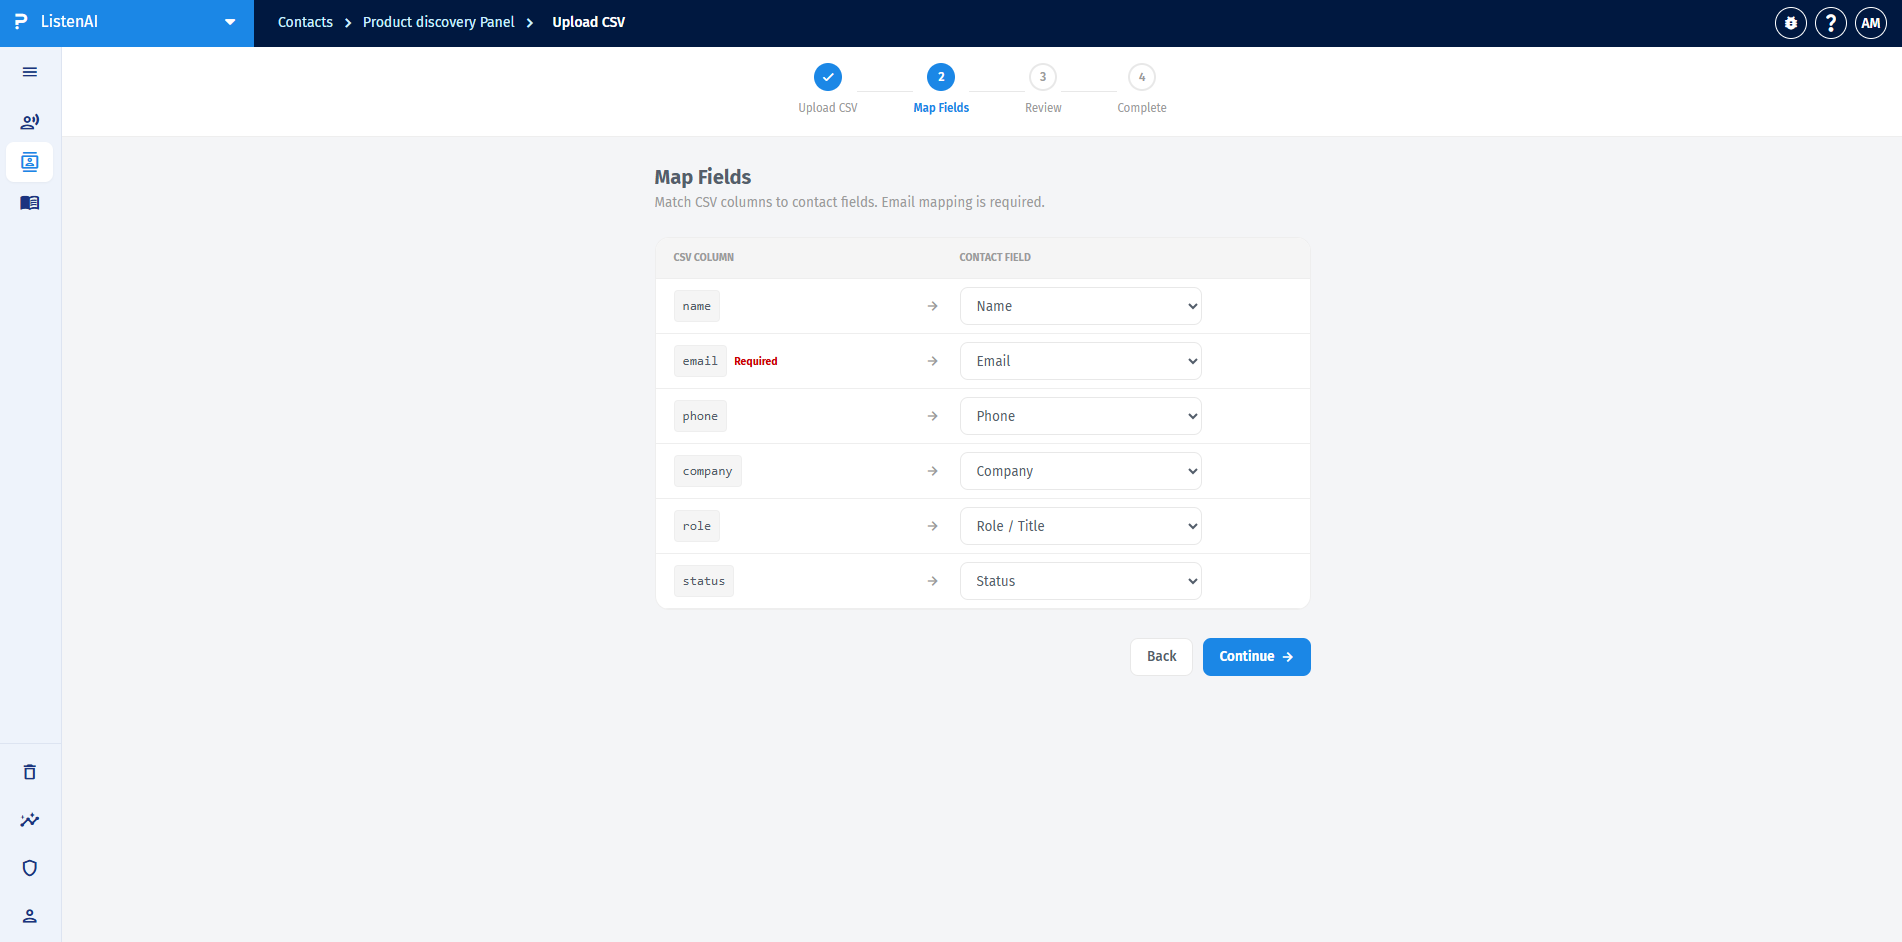Open the user profile icon in sidebar

(30, 916)
